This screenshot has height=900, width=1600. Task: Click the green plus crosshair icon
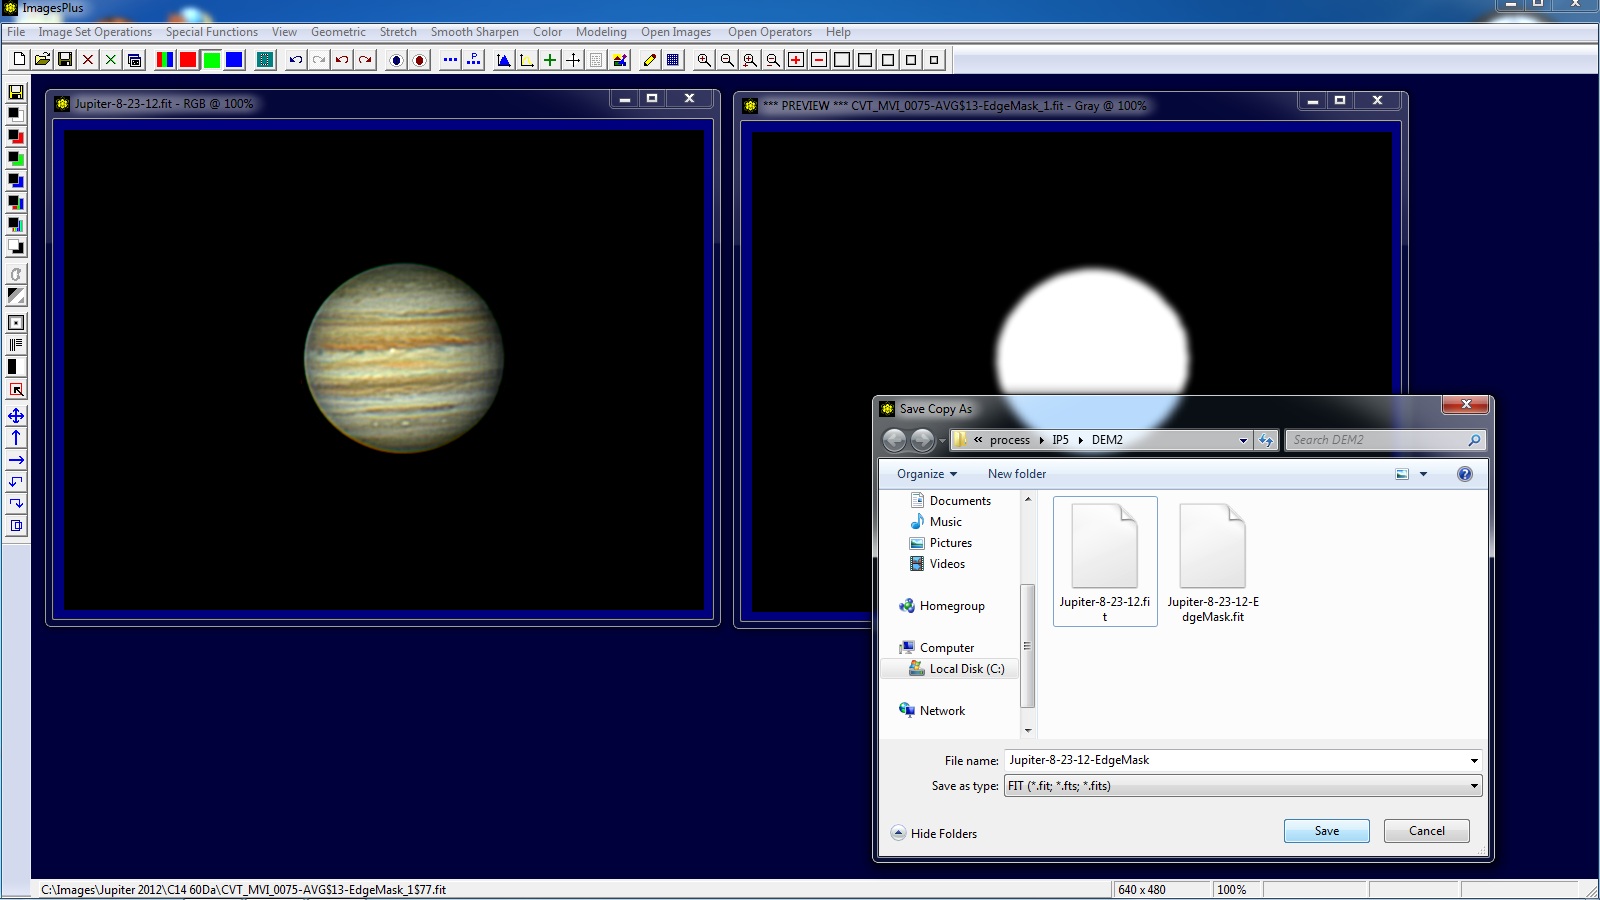coord(550,60)
